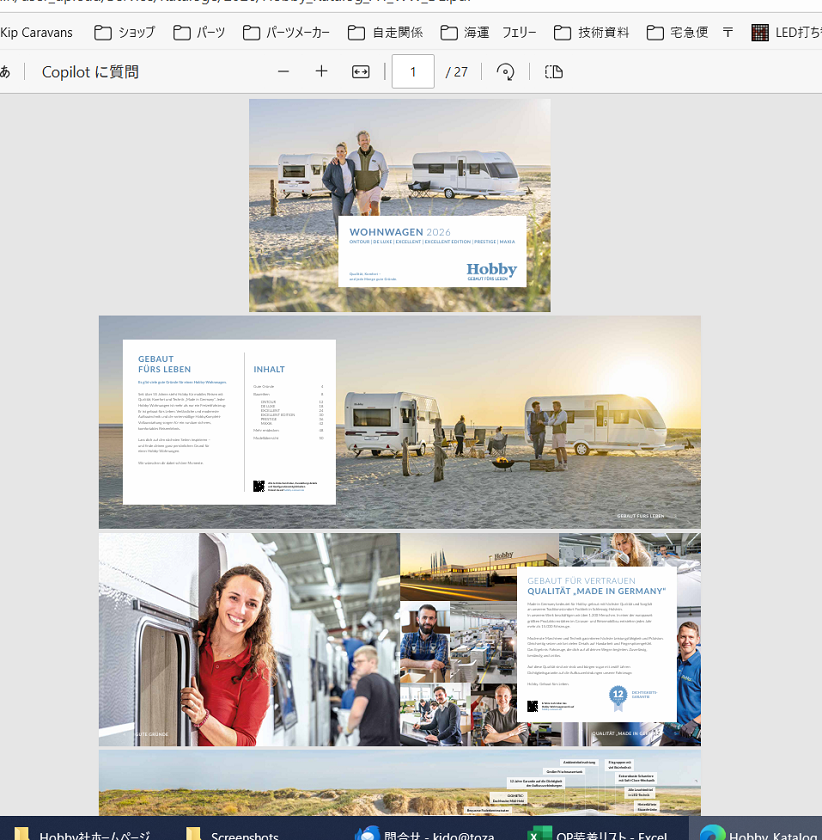Click the Hobby factory building photo

(x=479, y=566)
